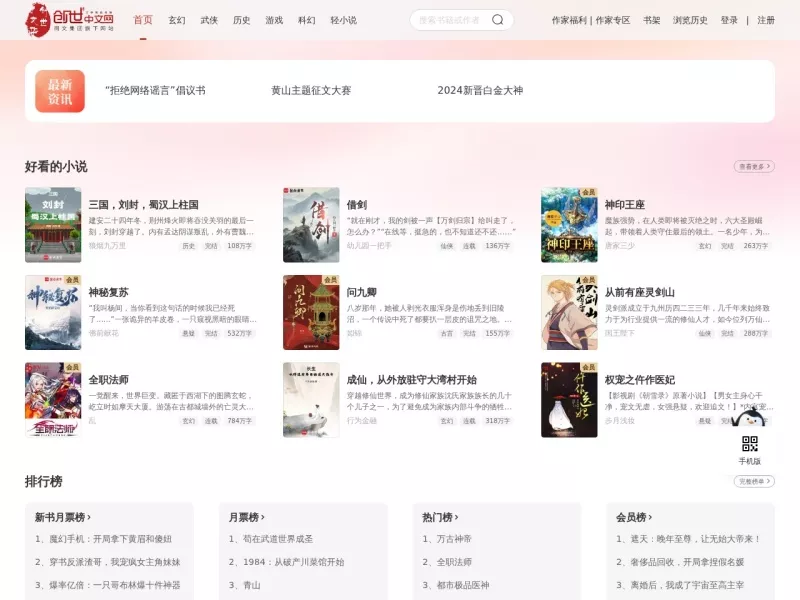800x600 pixels.
Task: Expand the 月票榜 ranking list
Action: pyautogui.click(x=246, y=517)
